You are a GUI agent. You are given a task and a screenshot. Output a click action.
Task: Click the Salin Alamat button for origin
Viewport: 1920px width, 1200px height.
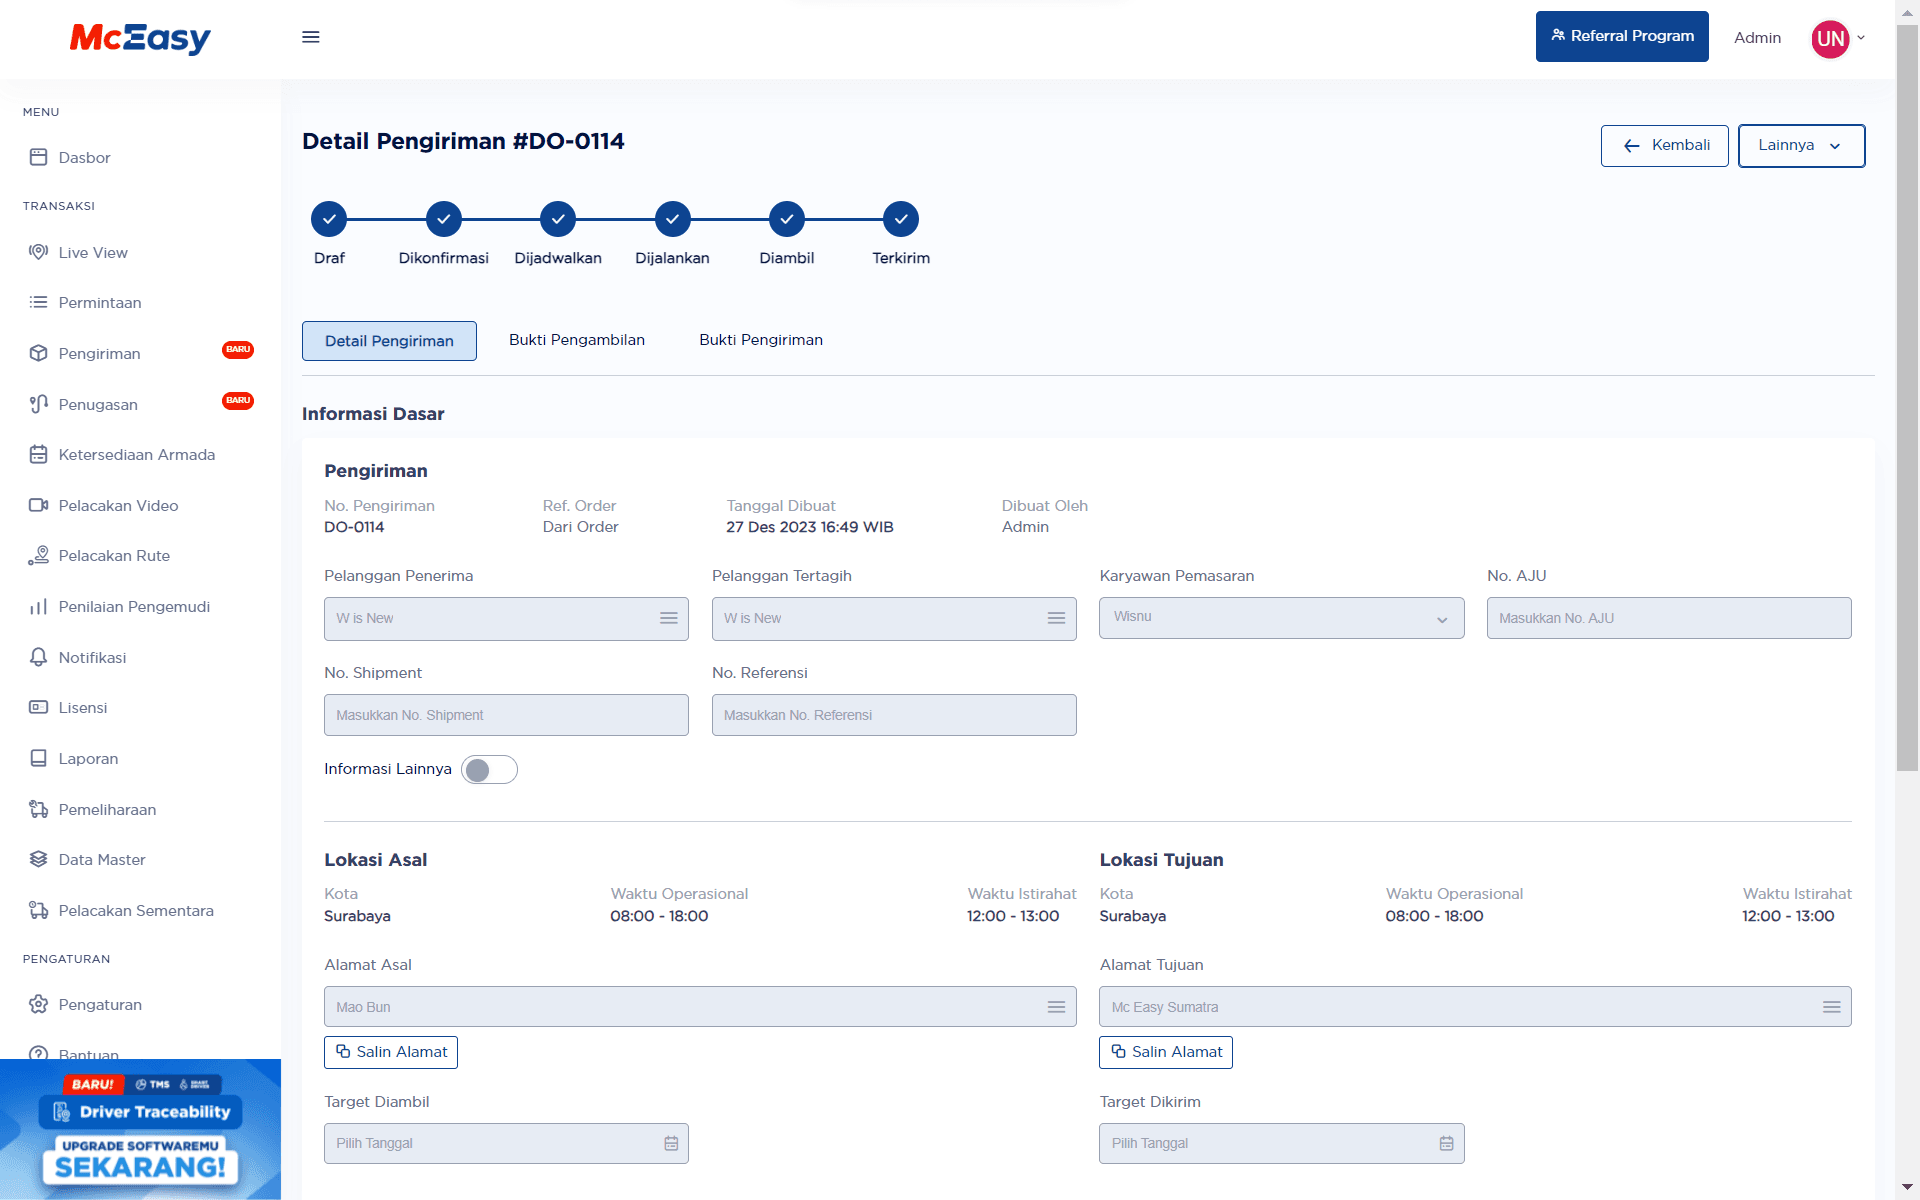pyautogui.click(x=391, y=1051)
